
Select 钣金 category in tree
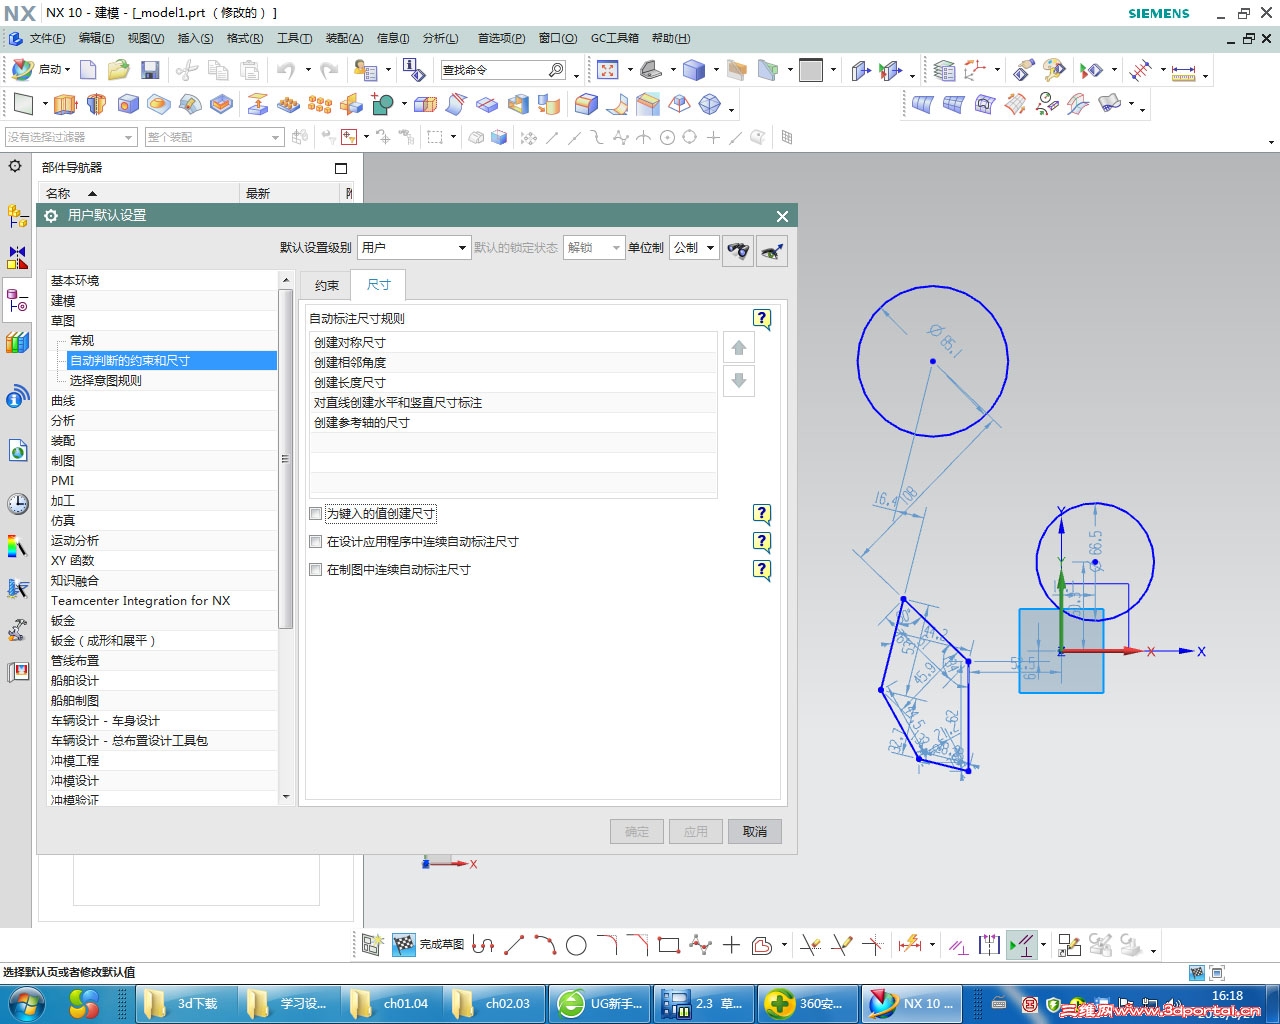[63, 621]
